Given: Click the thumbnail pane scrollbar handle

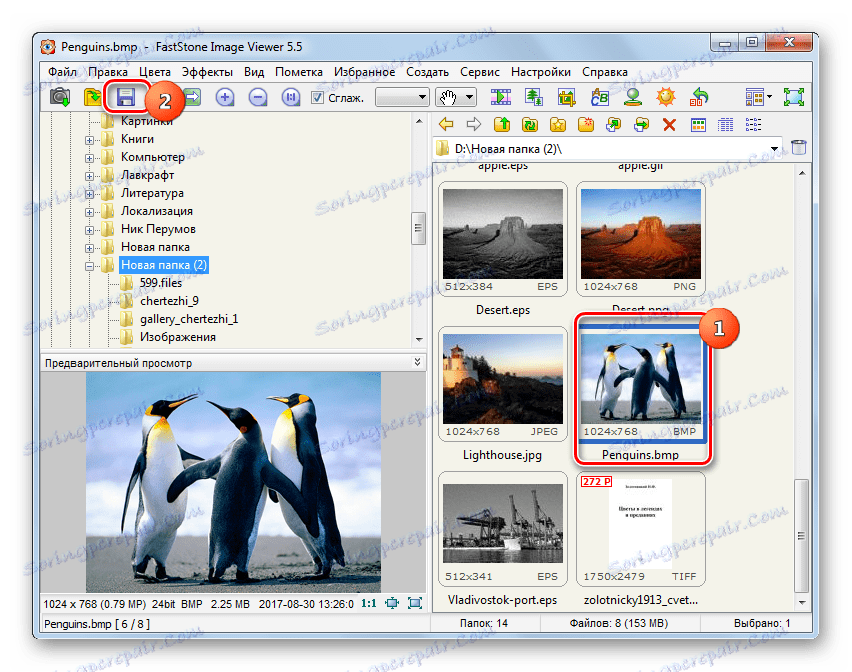Looking at the screenshot, I should (801, 536).
